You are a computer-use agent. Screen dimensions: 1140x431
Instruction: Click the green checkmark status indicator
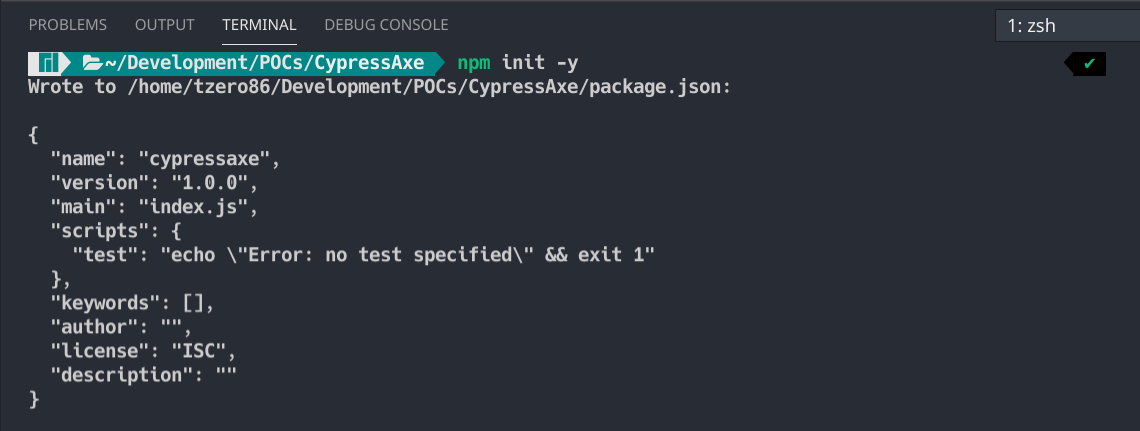(1088, 64)
